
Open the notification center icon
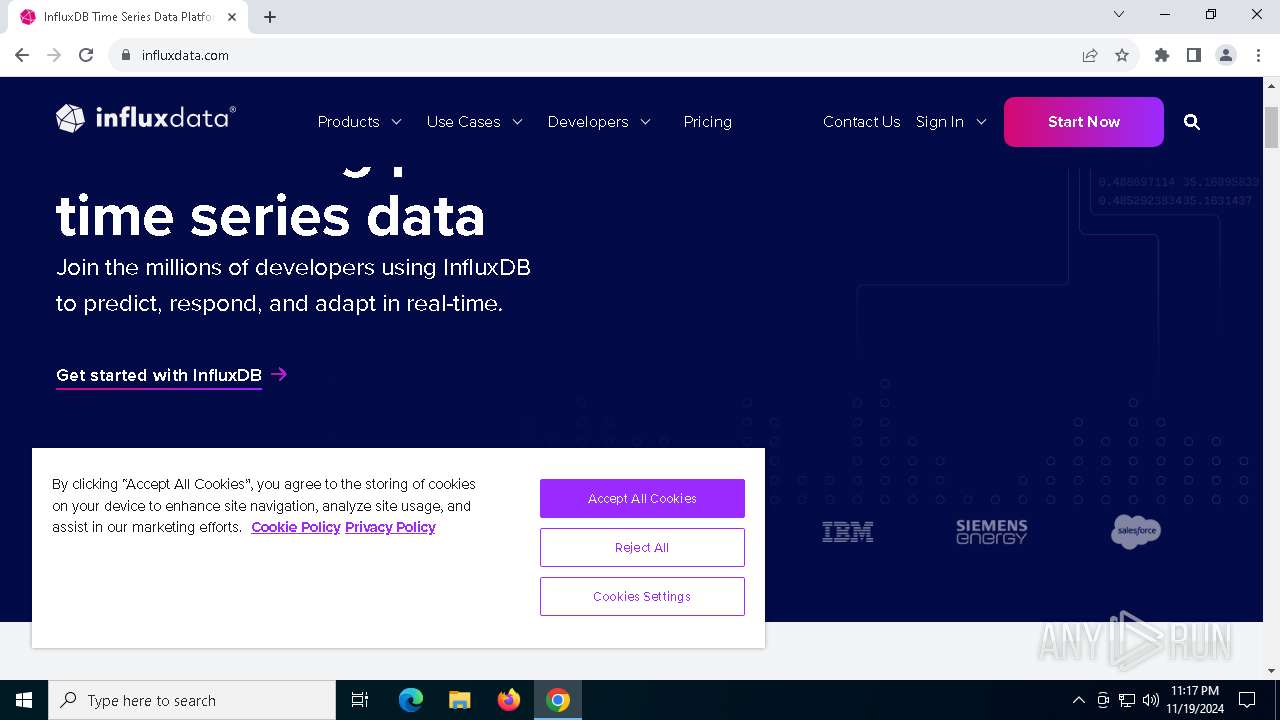tap(1247, 700)
